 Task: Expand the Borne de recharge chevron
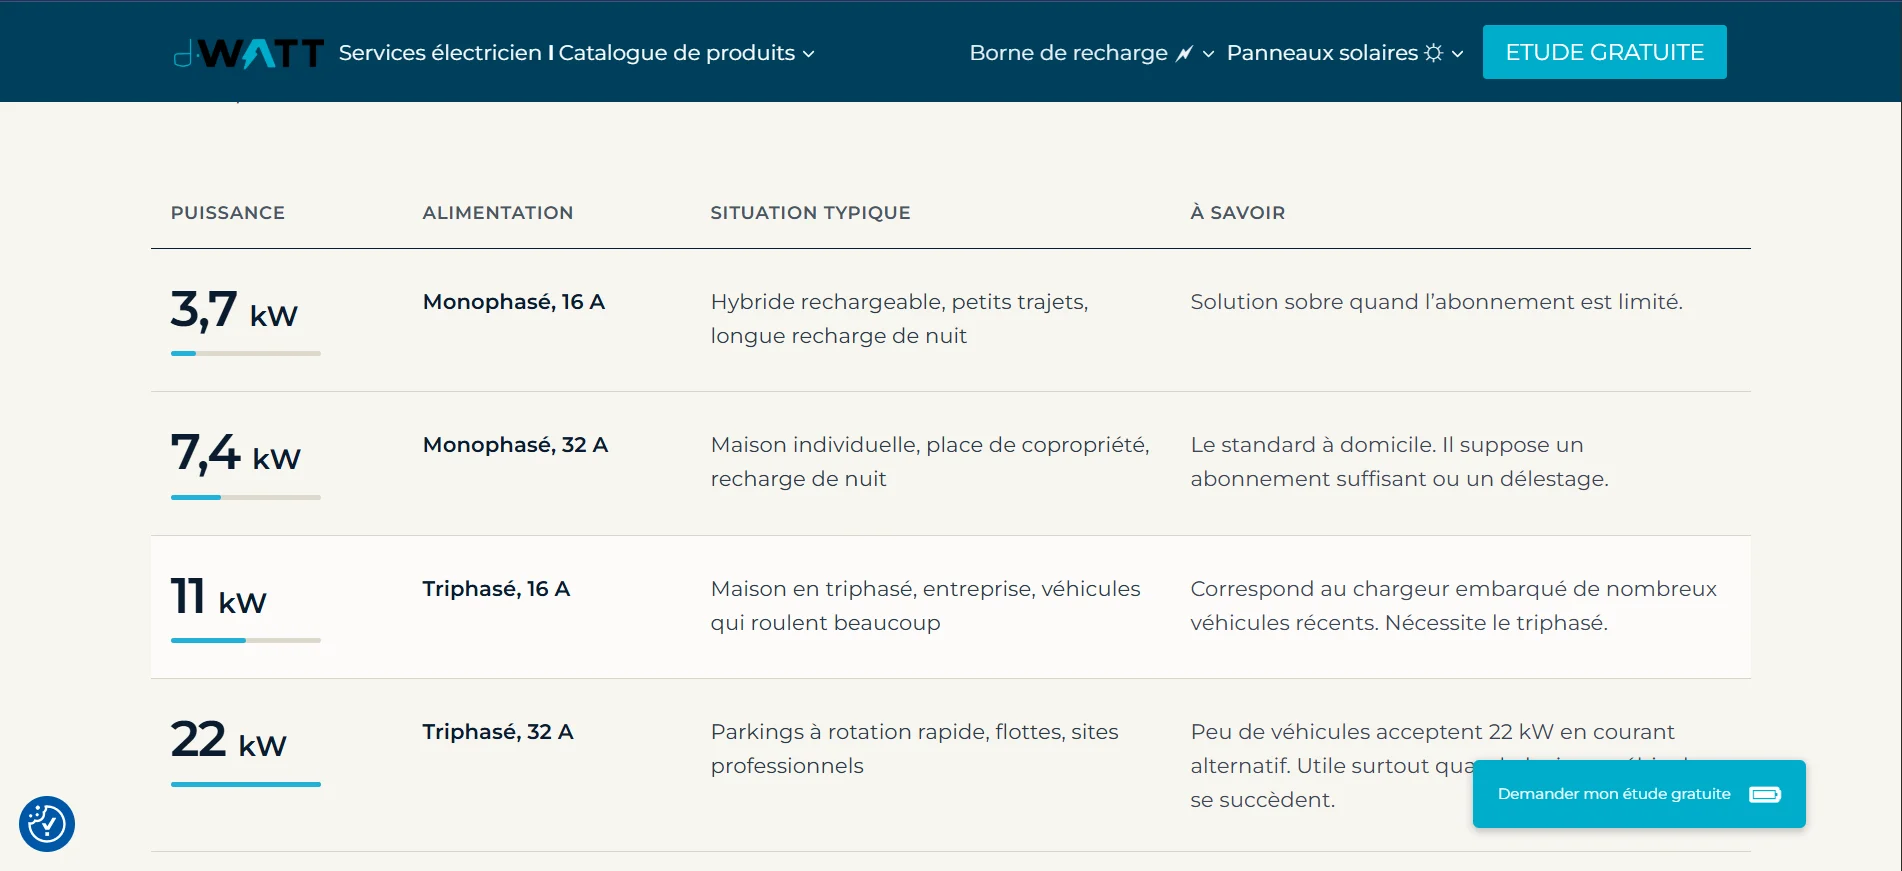click(x=1208, y=54)
